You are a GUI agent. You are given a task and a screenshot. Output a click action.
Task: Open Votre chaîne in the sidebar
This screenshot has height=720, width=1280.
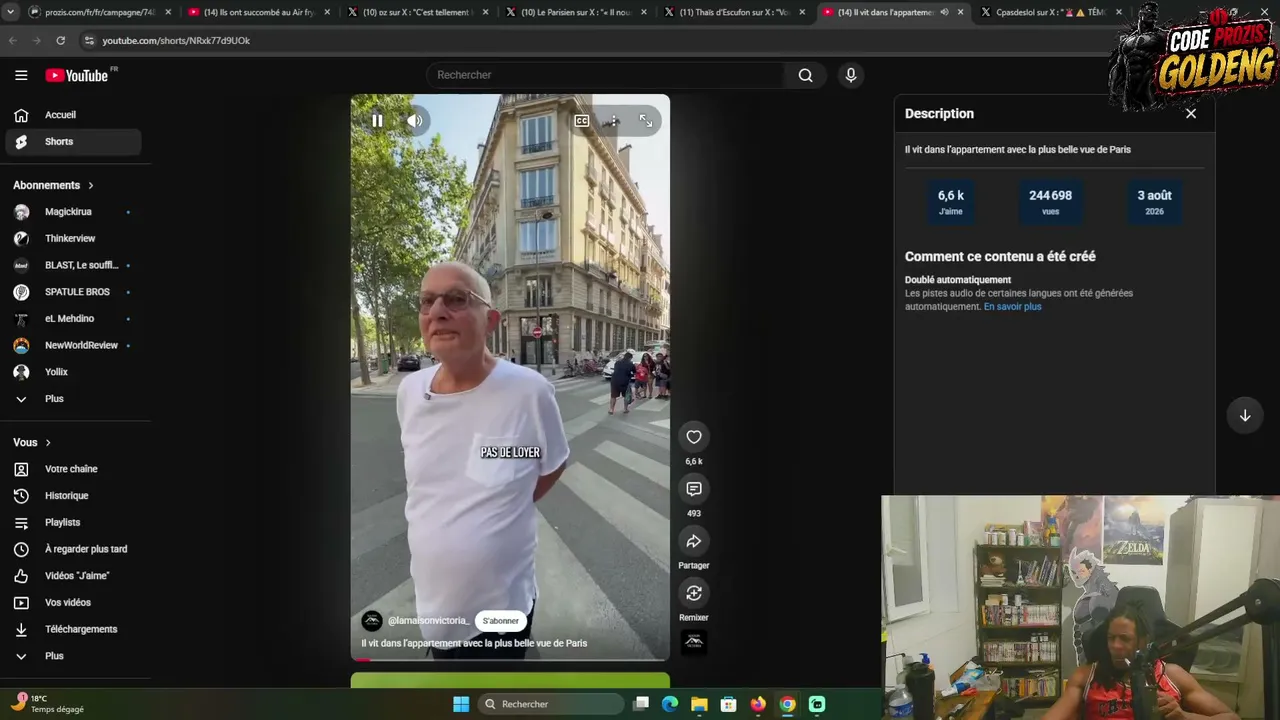(x=72, y=469)
